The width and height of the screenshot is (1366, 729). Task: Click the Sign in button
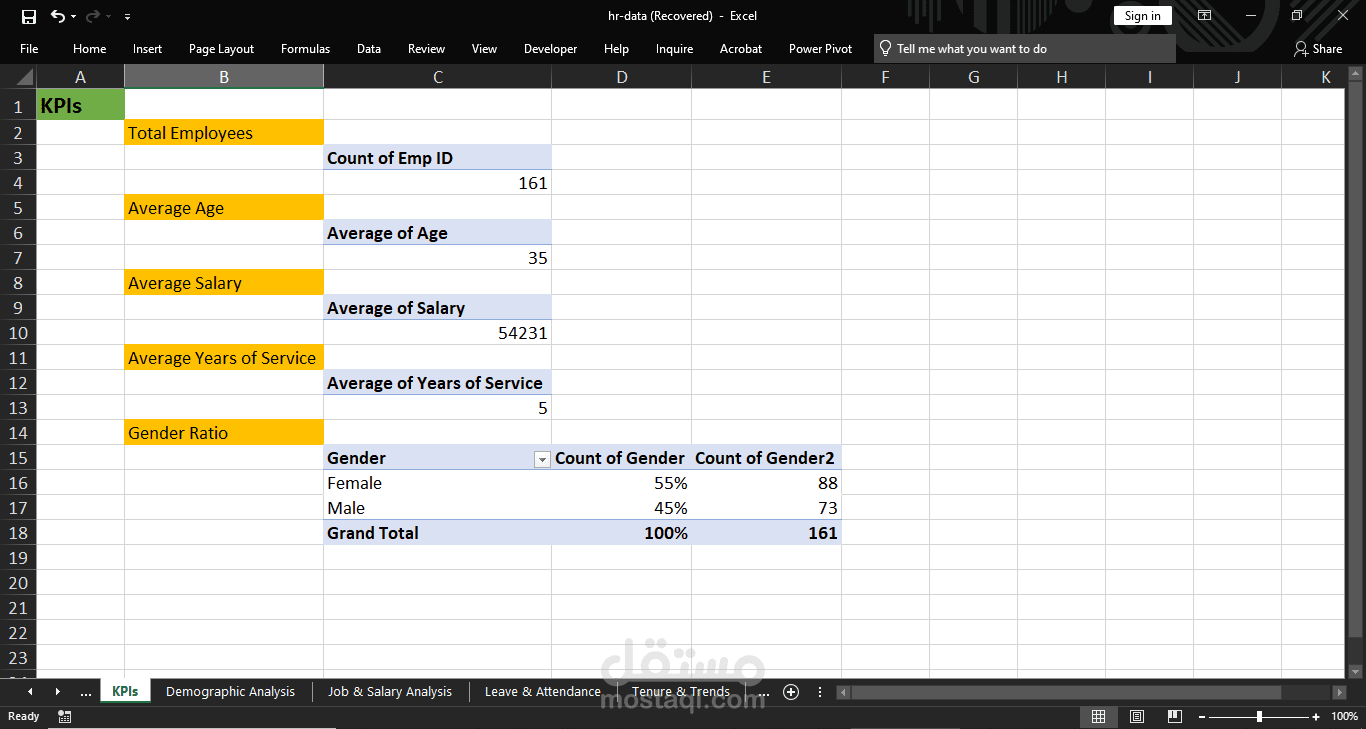pos(1142,16)
